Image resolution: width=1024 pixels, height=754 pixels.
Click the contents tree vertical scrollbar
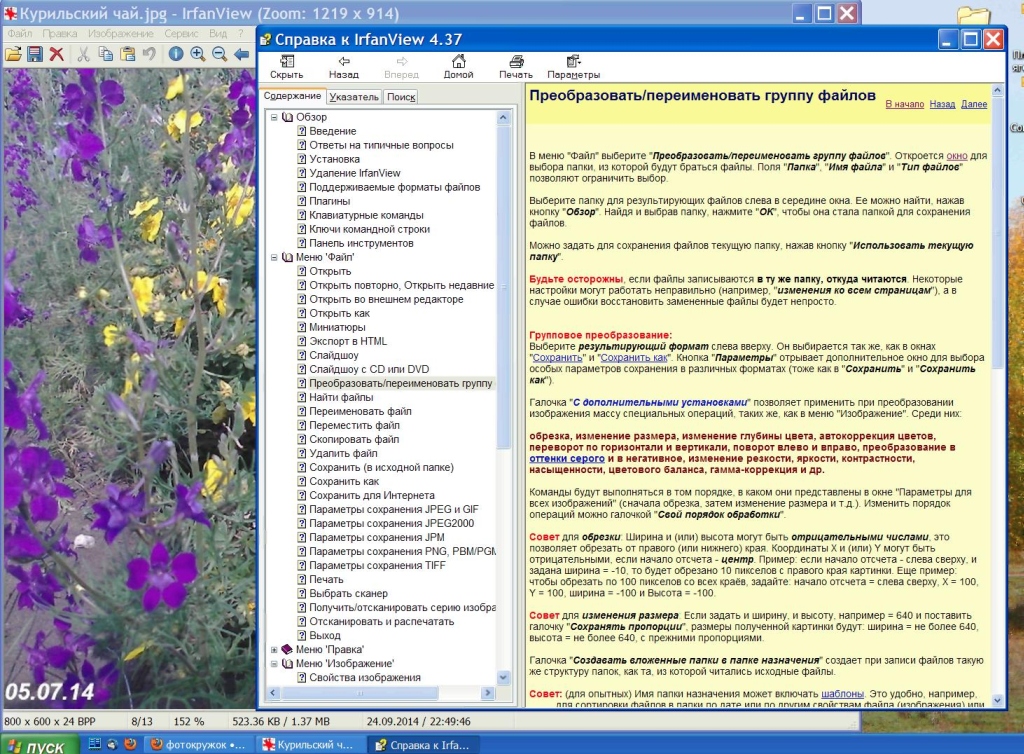pyautogui.click(x=503, y=397)
